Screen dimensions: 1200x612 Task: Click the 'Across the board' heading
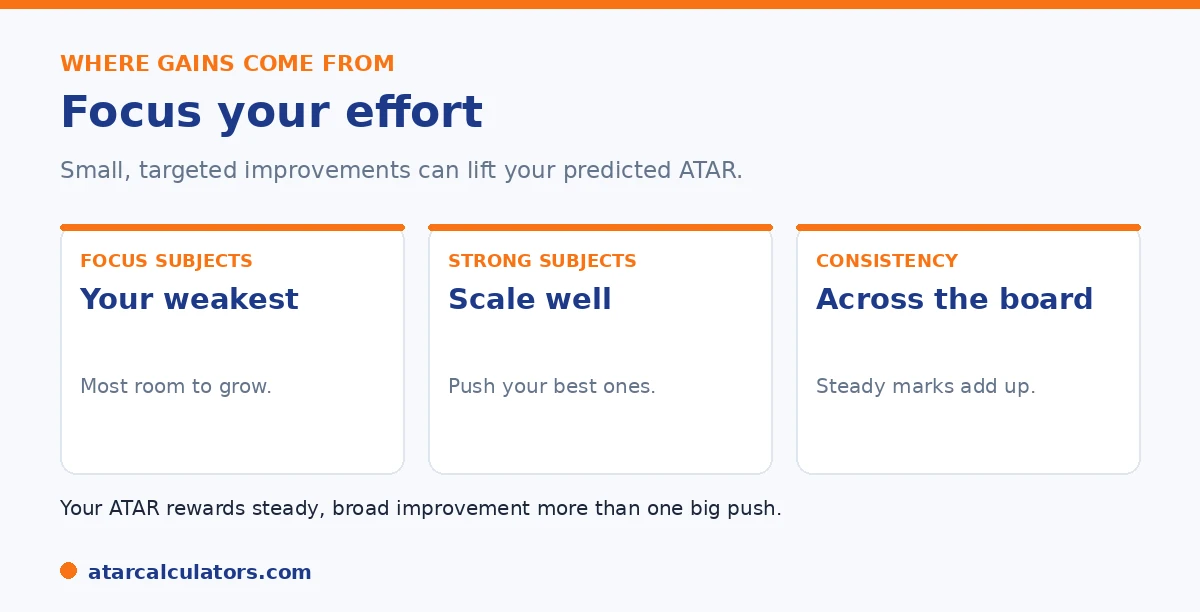[955, 299]
